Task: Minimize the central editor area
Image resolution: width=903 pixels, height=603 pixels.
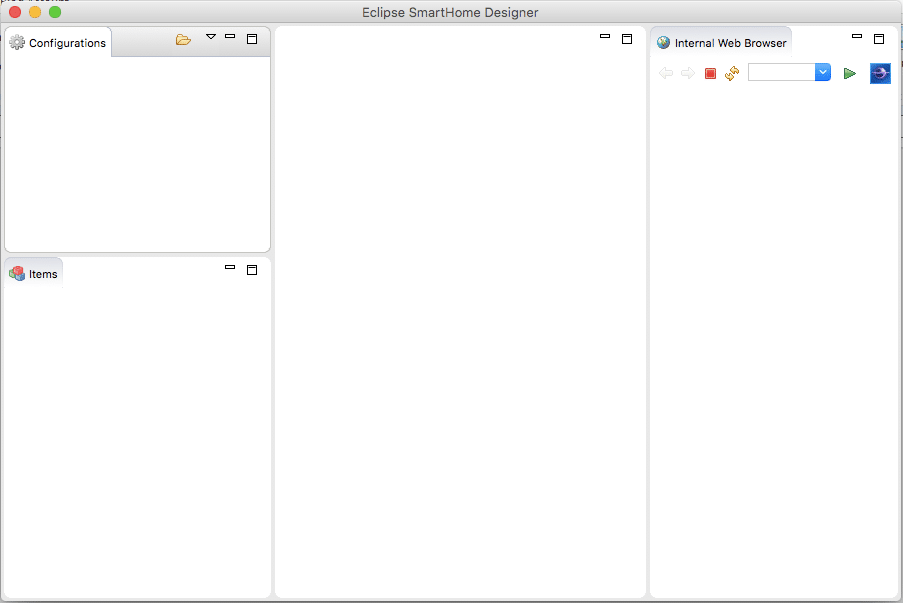Action: [605, 36]
